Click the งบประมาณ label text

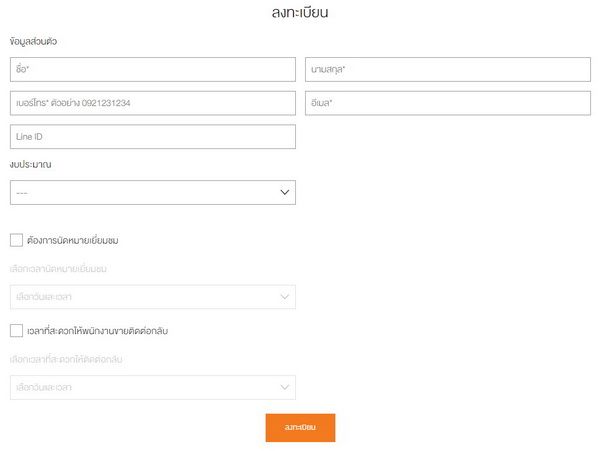30,163
